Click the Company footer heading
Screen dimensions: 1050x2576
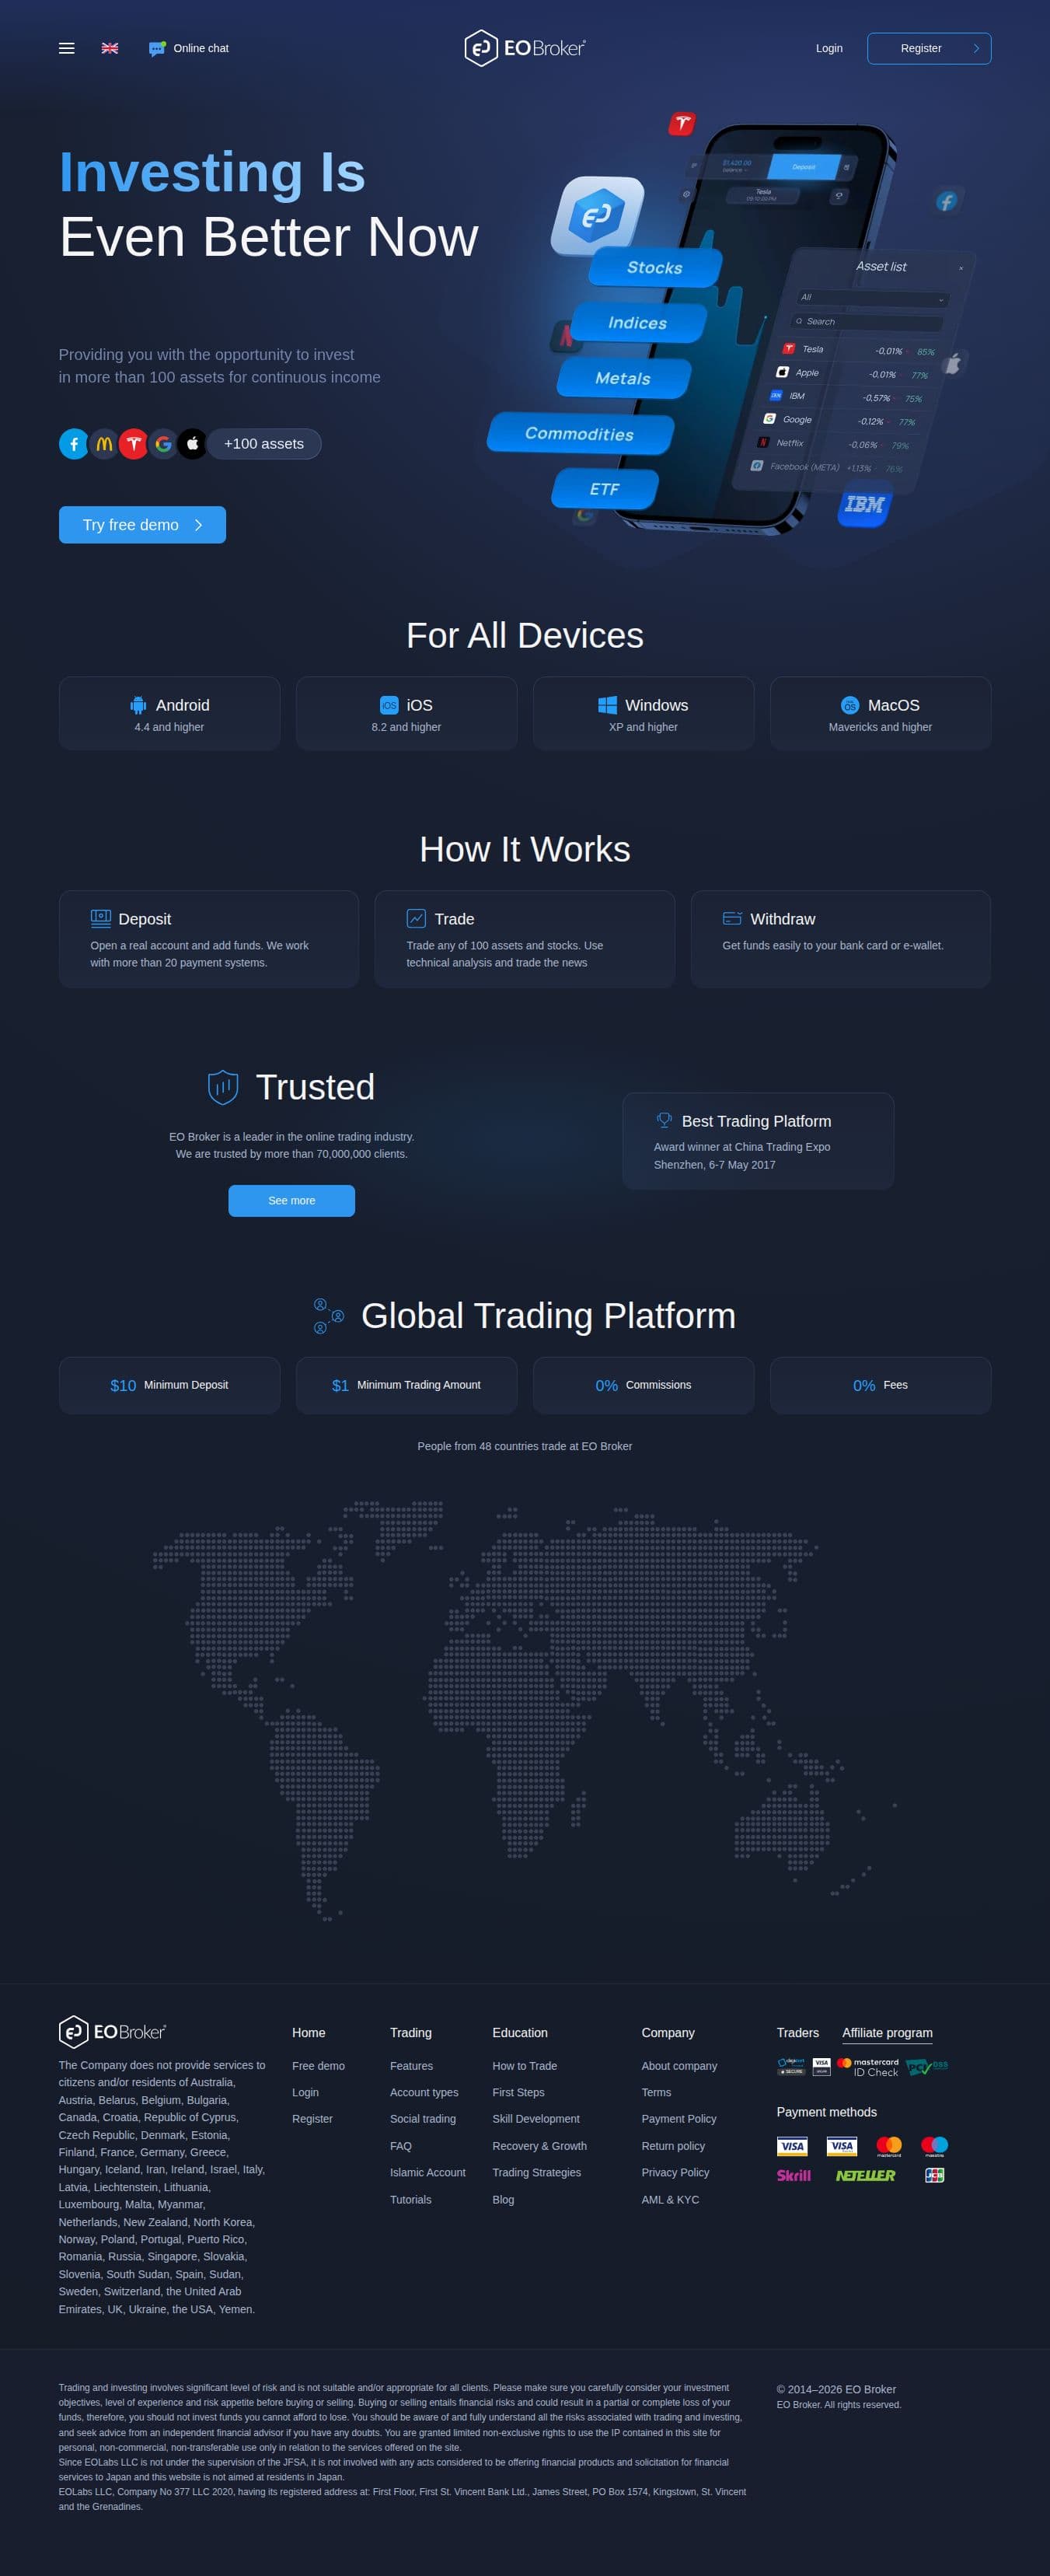(668, 2033)
